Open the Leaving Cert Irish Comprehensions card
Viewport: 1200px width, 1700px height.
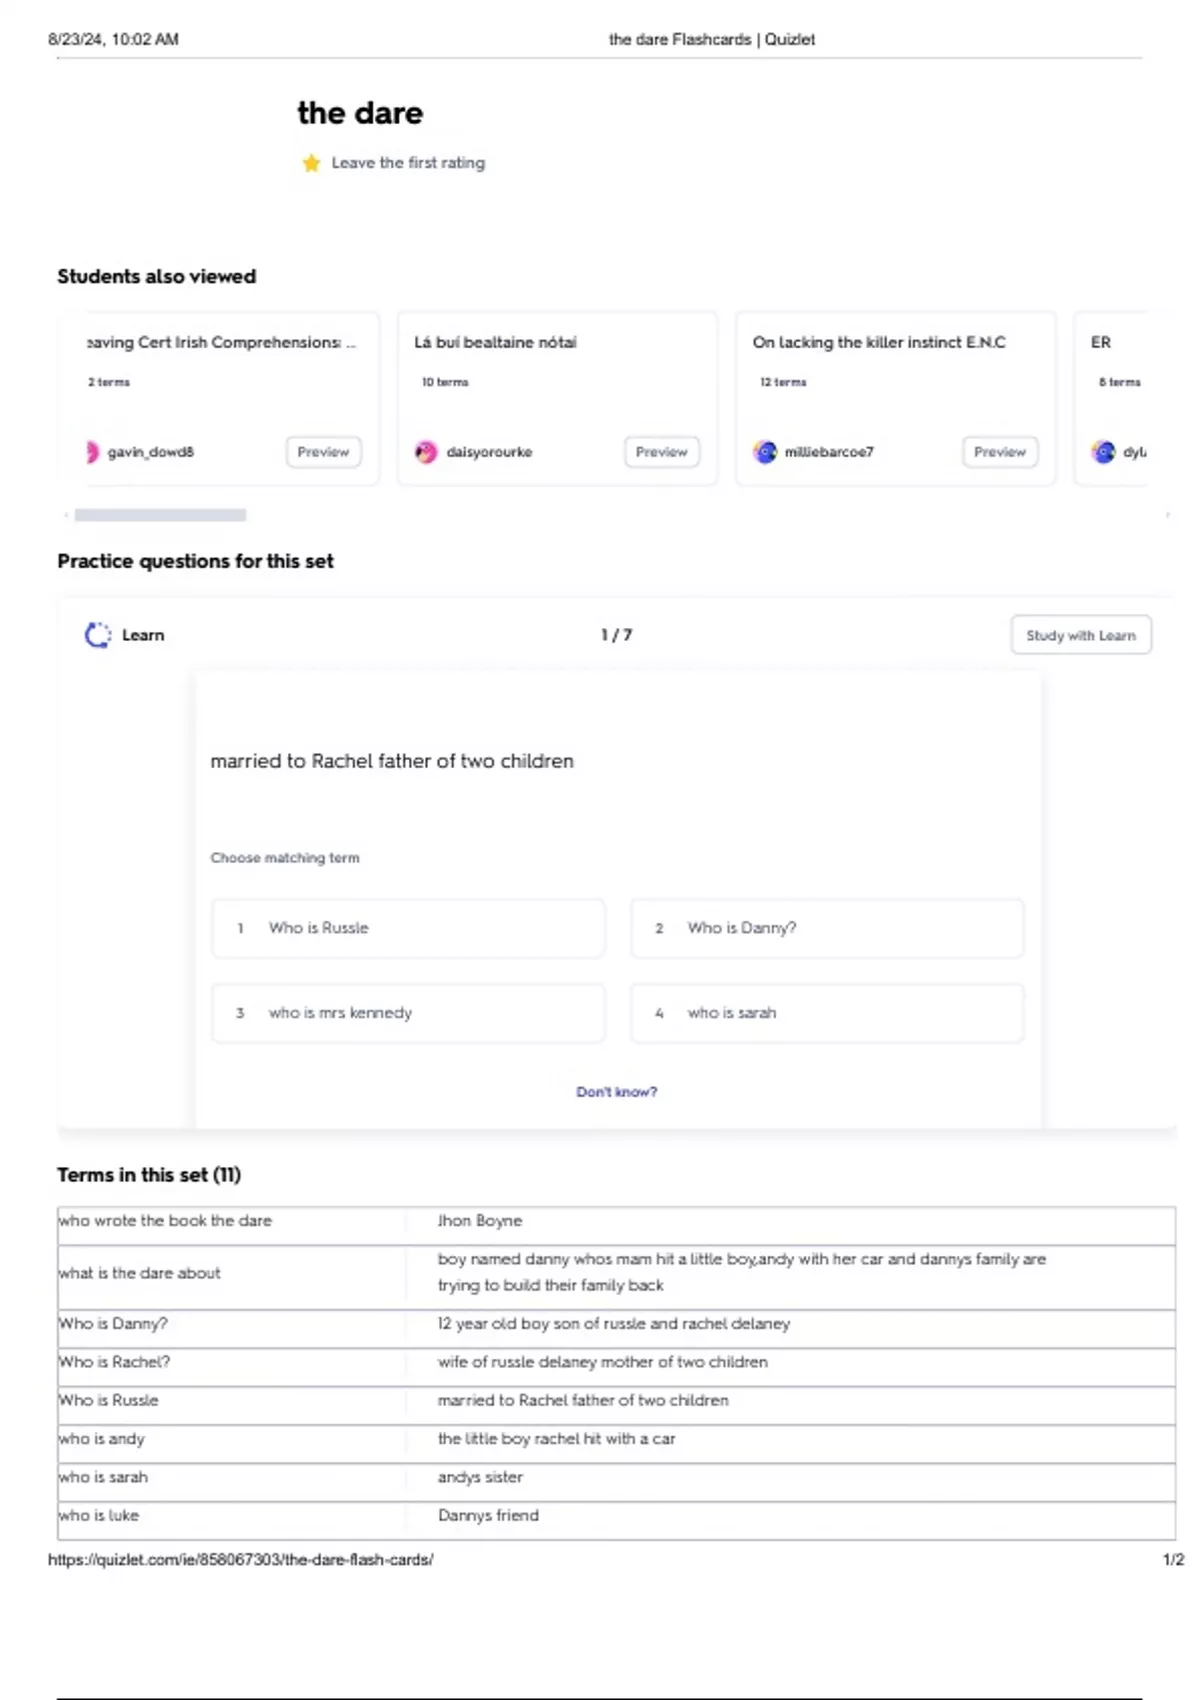(x=220, y=343)
